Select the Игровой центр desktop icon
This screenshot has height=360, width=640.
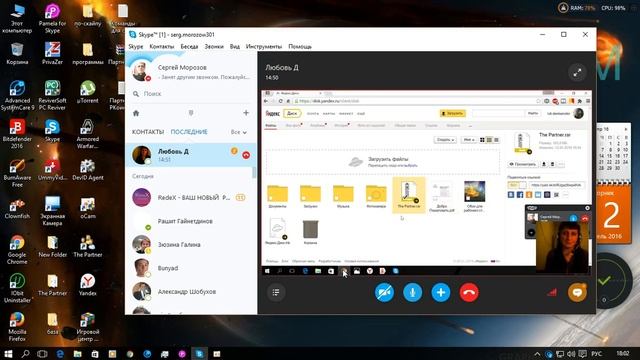point(87,327)
